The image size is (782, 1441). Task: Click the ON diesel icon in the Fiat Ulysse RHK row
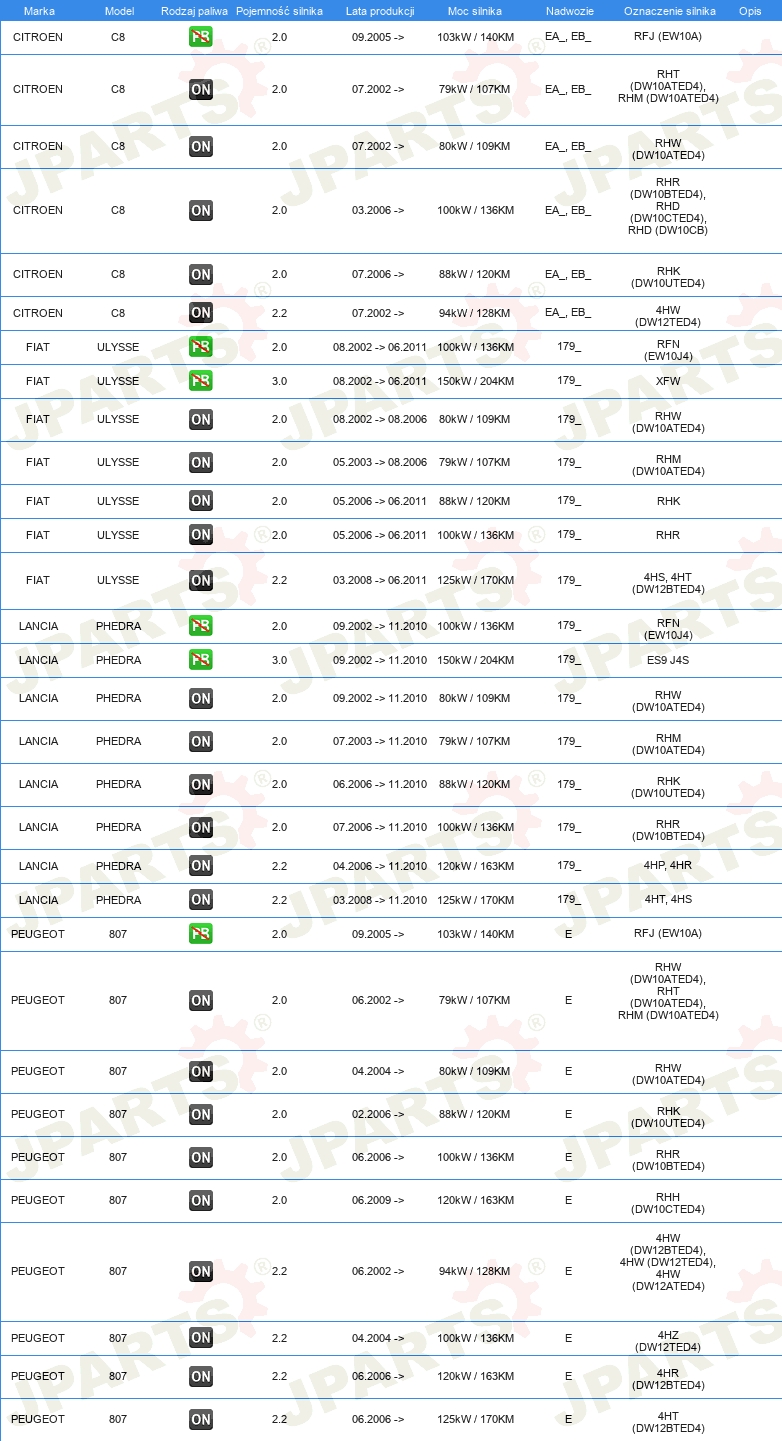201,501
